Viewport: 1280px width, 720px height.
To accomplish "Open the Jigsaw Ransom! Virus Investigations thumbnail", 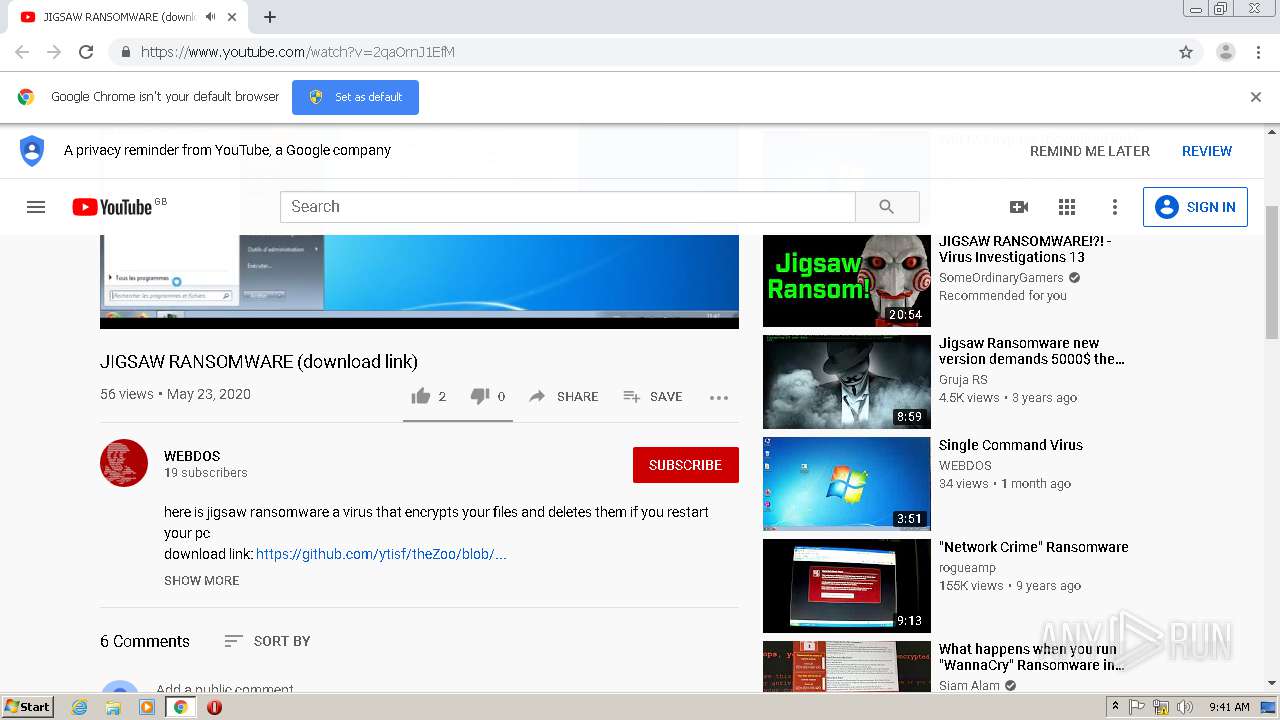I will [847, 280].
